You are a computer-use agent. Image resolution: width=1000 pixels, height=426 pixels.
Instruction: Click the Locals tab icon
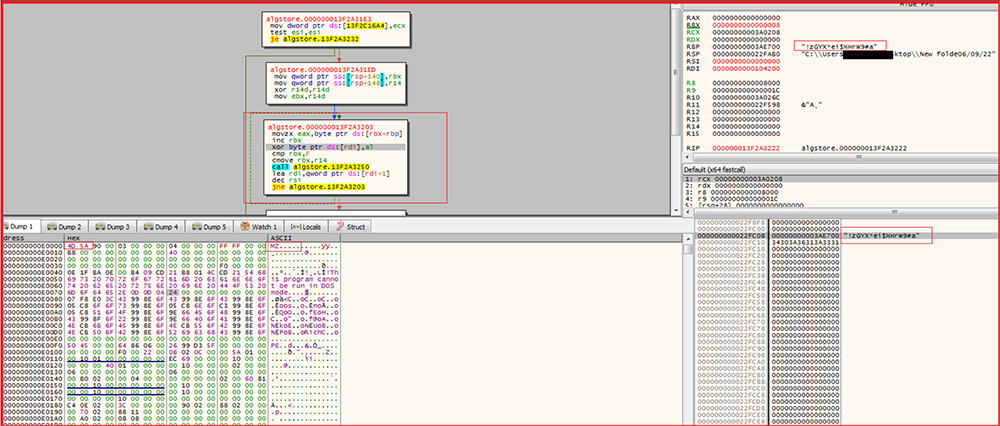[x=296, y=227]
